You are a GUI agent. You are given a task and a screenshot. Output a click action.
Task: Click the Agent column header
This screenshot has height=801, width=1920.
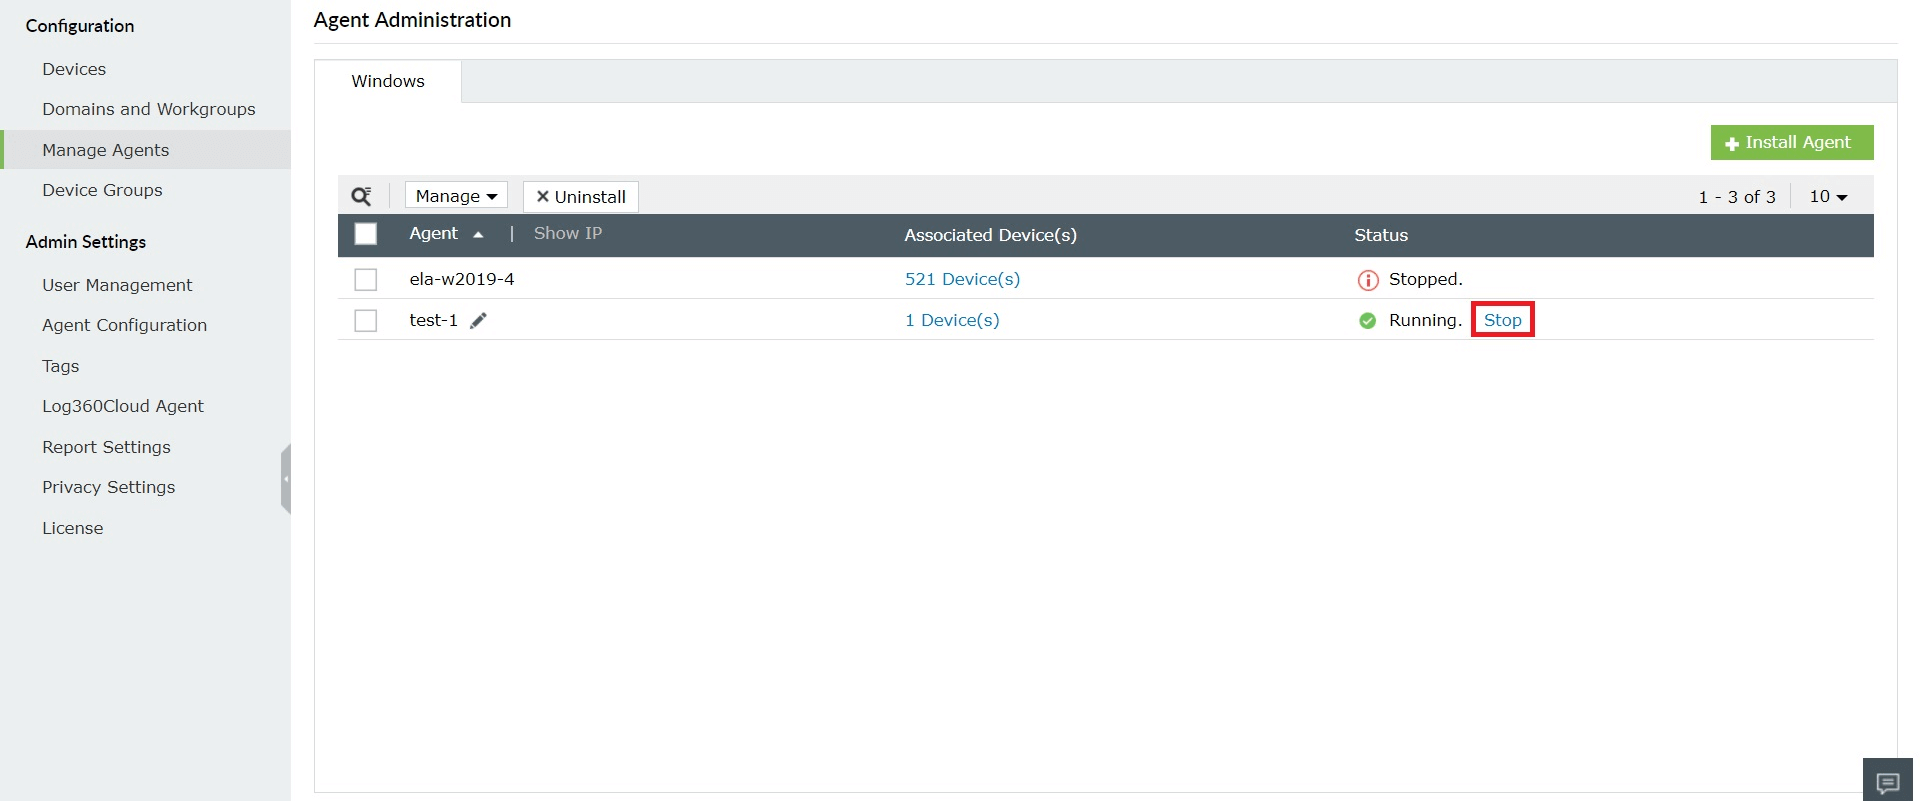click(x=433, y=233)
